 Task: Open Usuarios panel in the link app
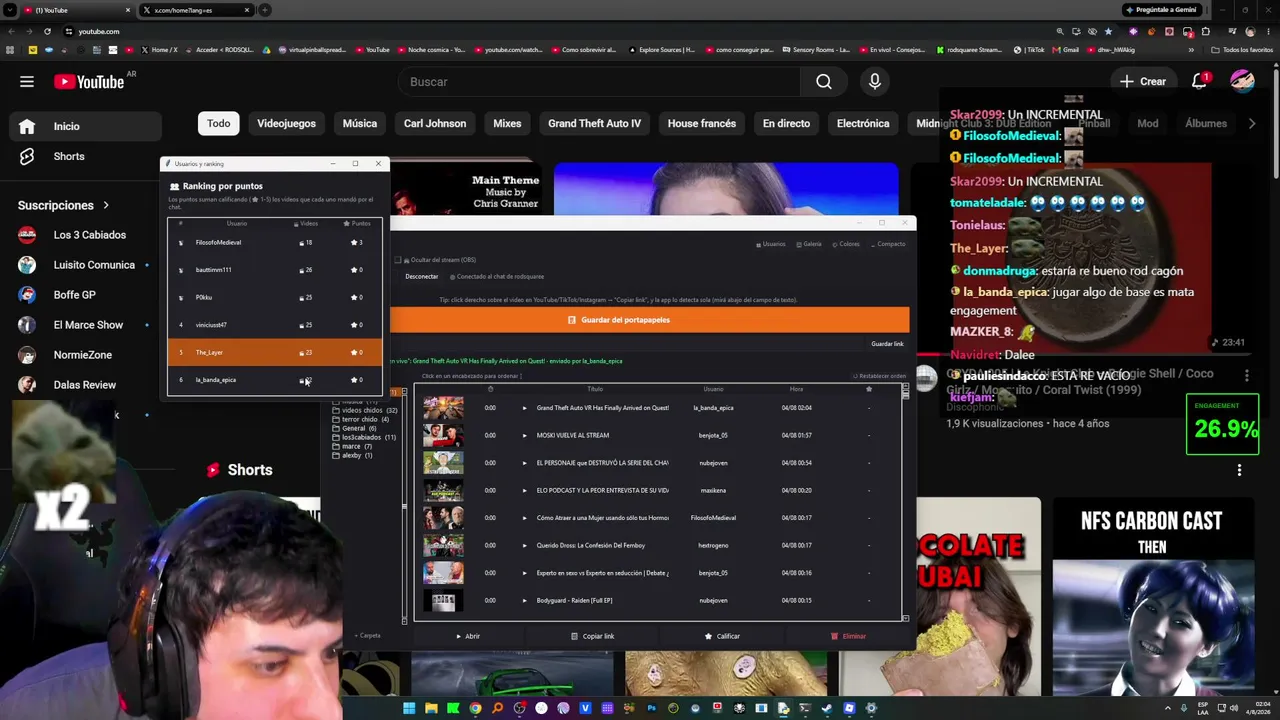click(770, 244)
